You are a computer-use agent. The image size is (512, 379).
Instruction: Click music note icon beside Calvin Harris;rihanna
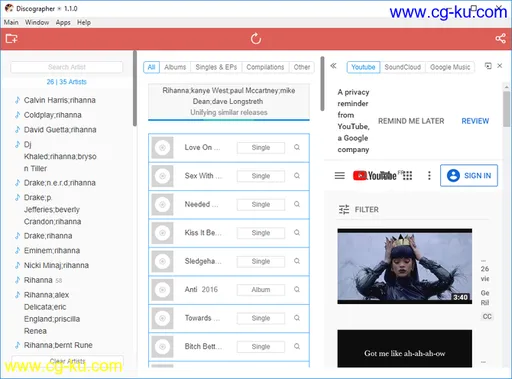pos(17,100)
